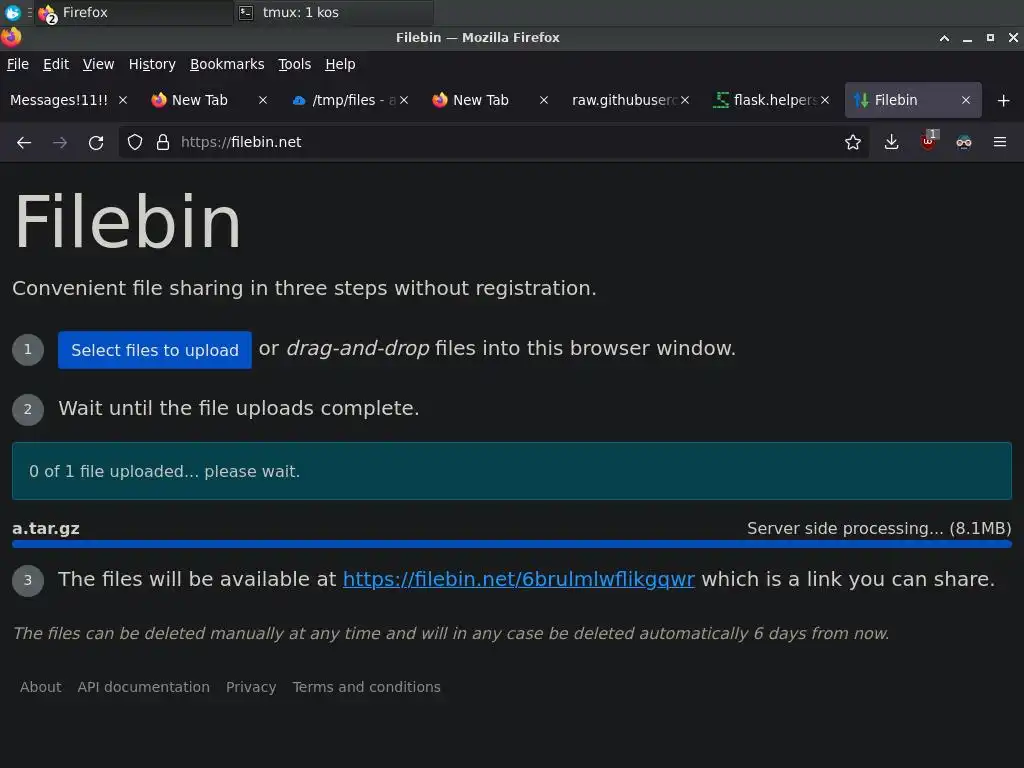Click the glasses extension icon in the toolbar
Viewport: 1024px width, 768px height.
[964, 142]
